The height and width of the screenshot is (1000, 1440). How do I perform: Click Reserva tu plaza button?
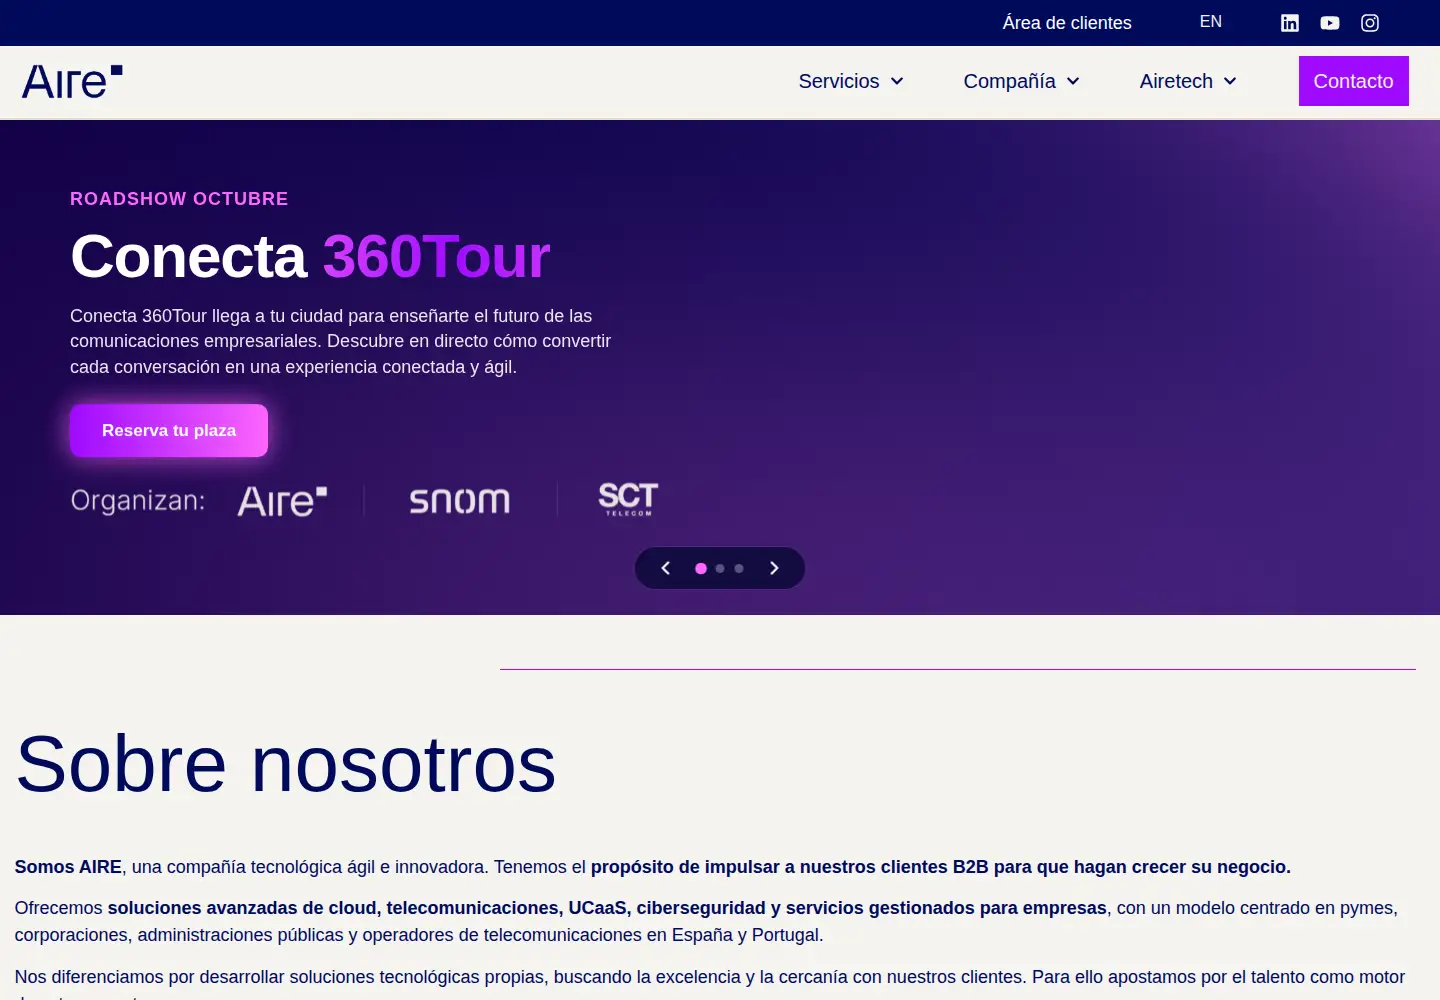169,431
